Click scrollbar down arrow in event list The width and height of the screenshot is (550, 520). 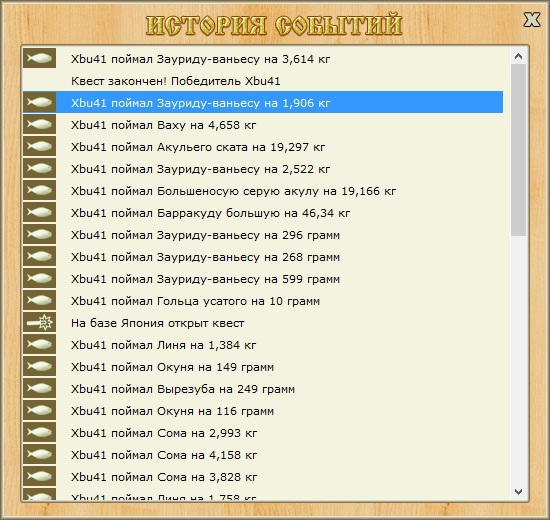[x=518, y=492]
